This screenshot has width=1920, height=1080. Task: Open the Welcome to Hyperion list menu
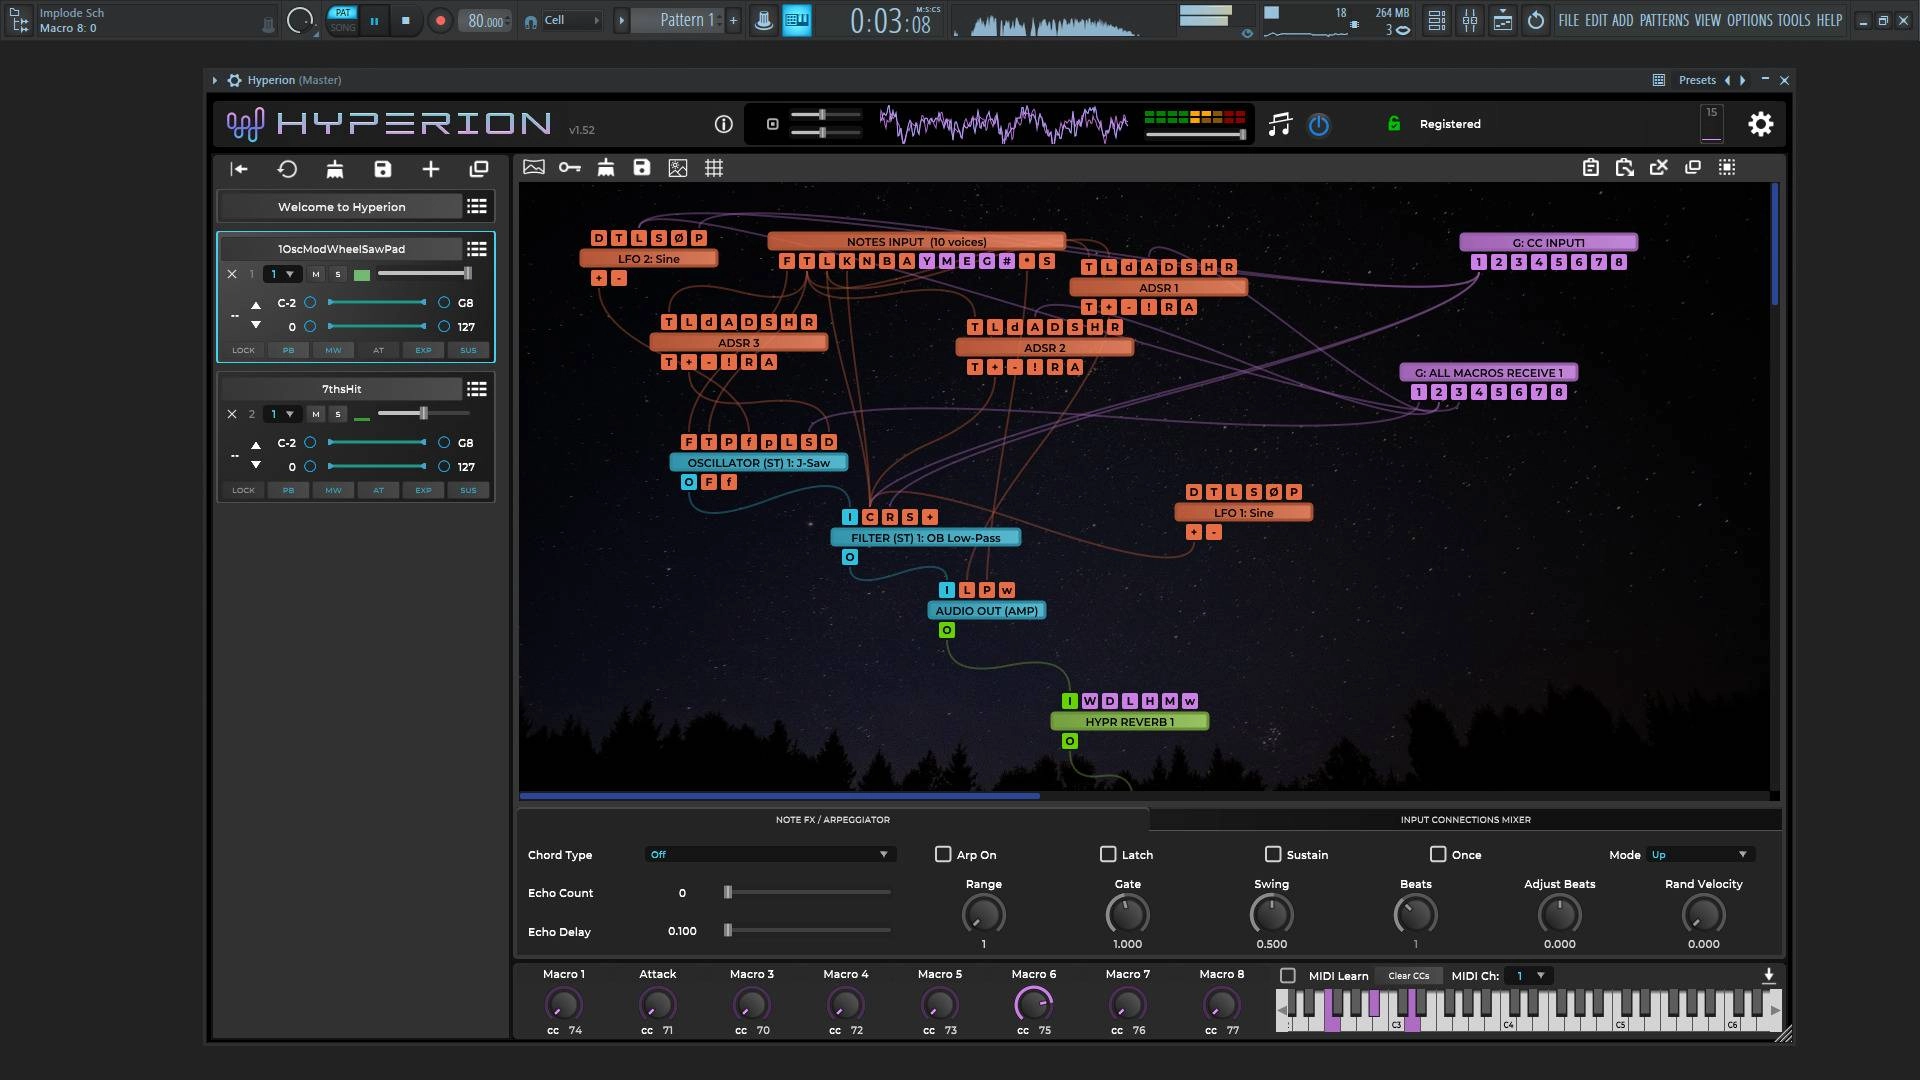pyautogui.click(x=477, y=206)
